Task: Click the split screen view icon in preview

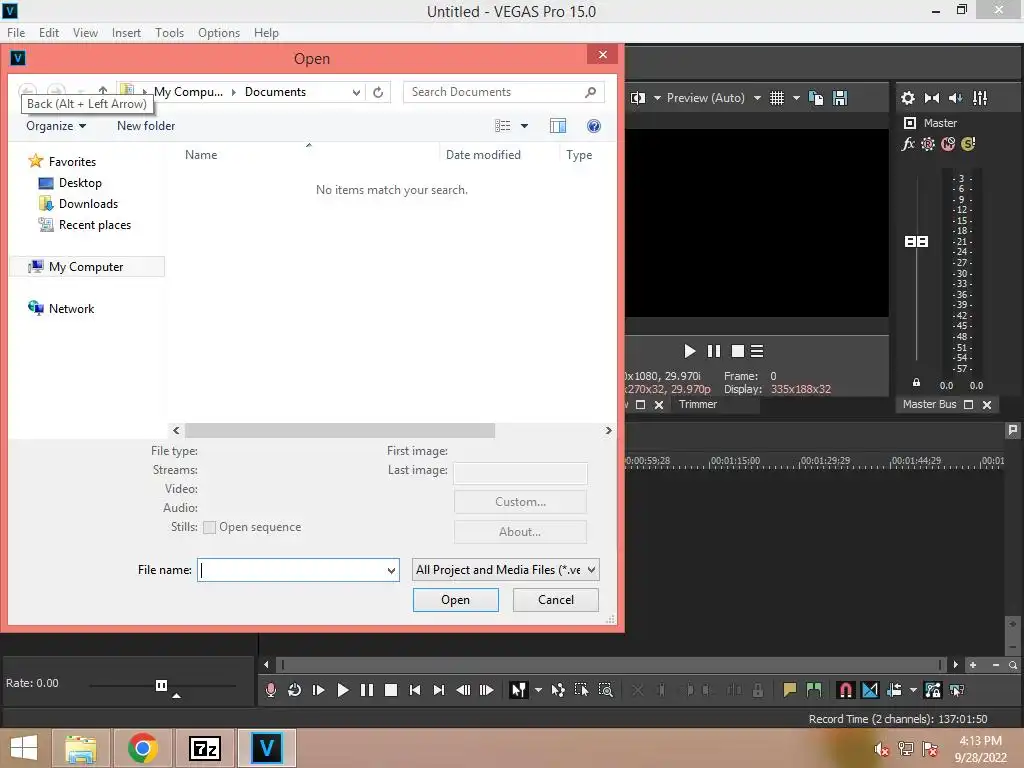Action: pos(638,98)
